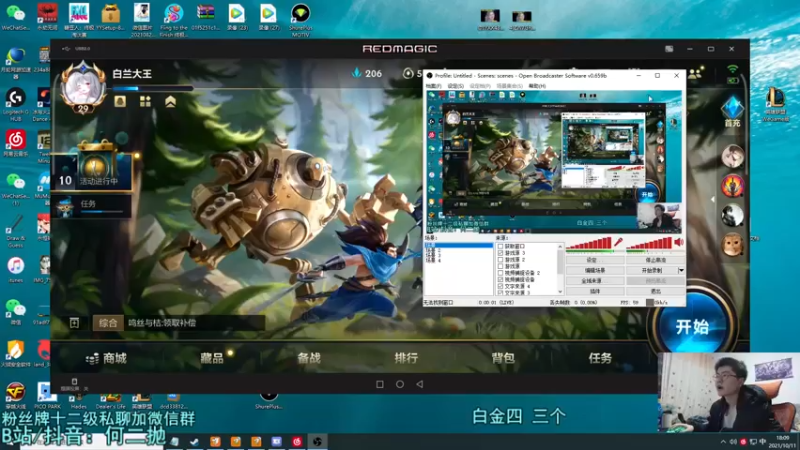
Task: Open the 藏品 collection tab
Action: 212,358
